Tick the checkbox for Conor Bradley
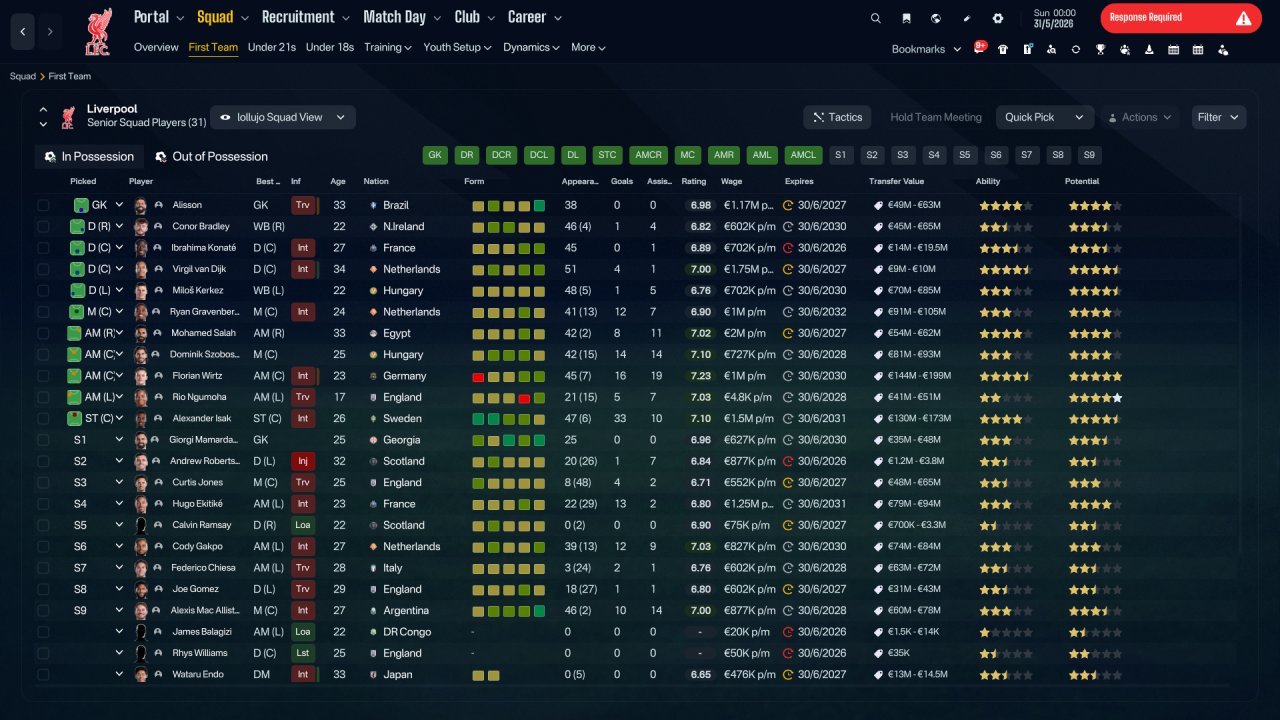 pos(43,226)
